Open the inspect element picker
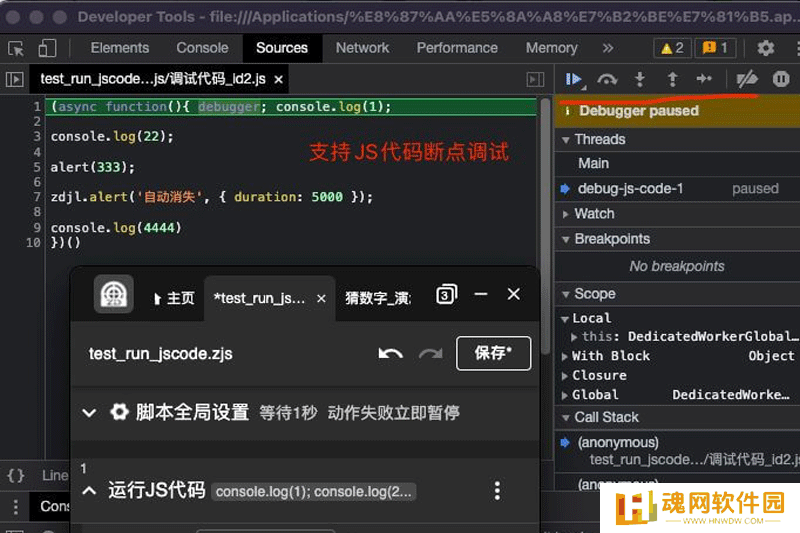Screen dimensions: 800x533 pos(16,48)
